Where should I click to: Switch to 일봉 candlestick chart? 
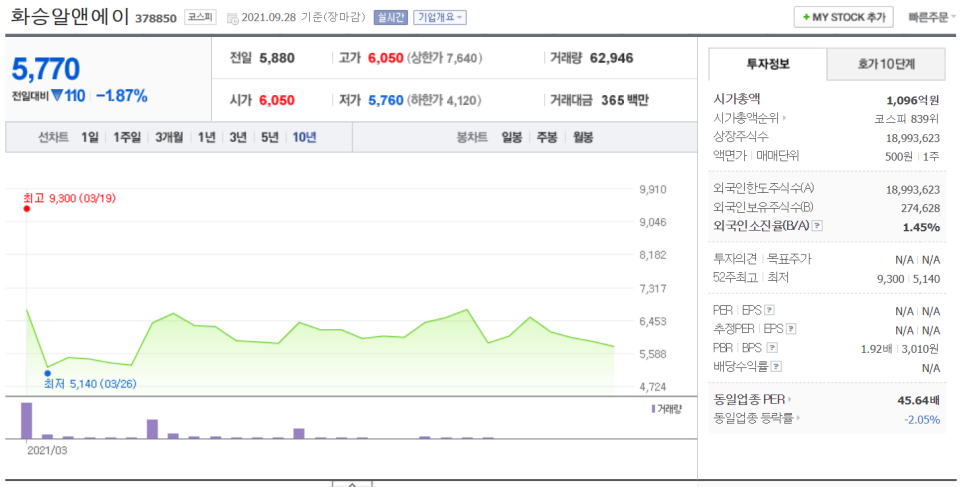click(x=511, y=137)
